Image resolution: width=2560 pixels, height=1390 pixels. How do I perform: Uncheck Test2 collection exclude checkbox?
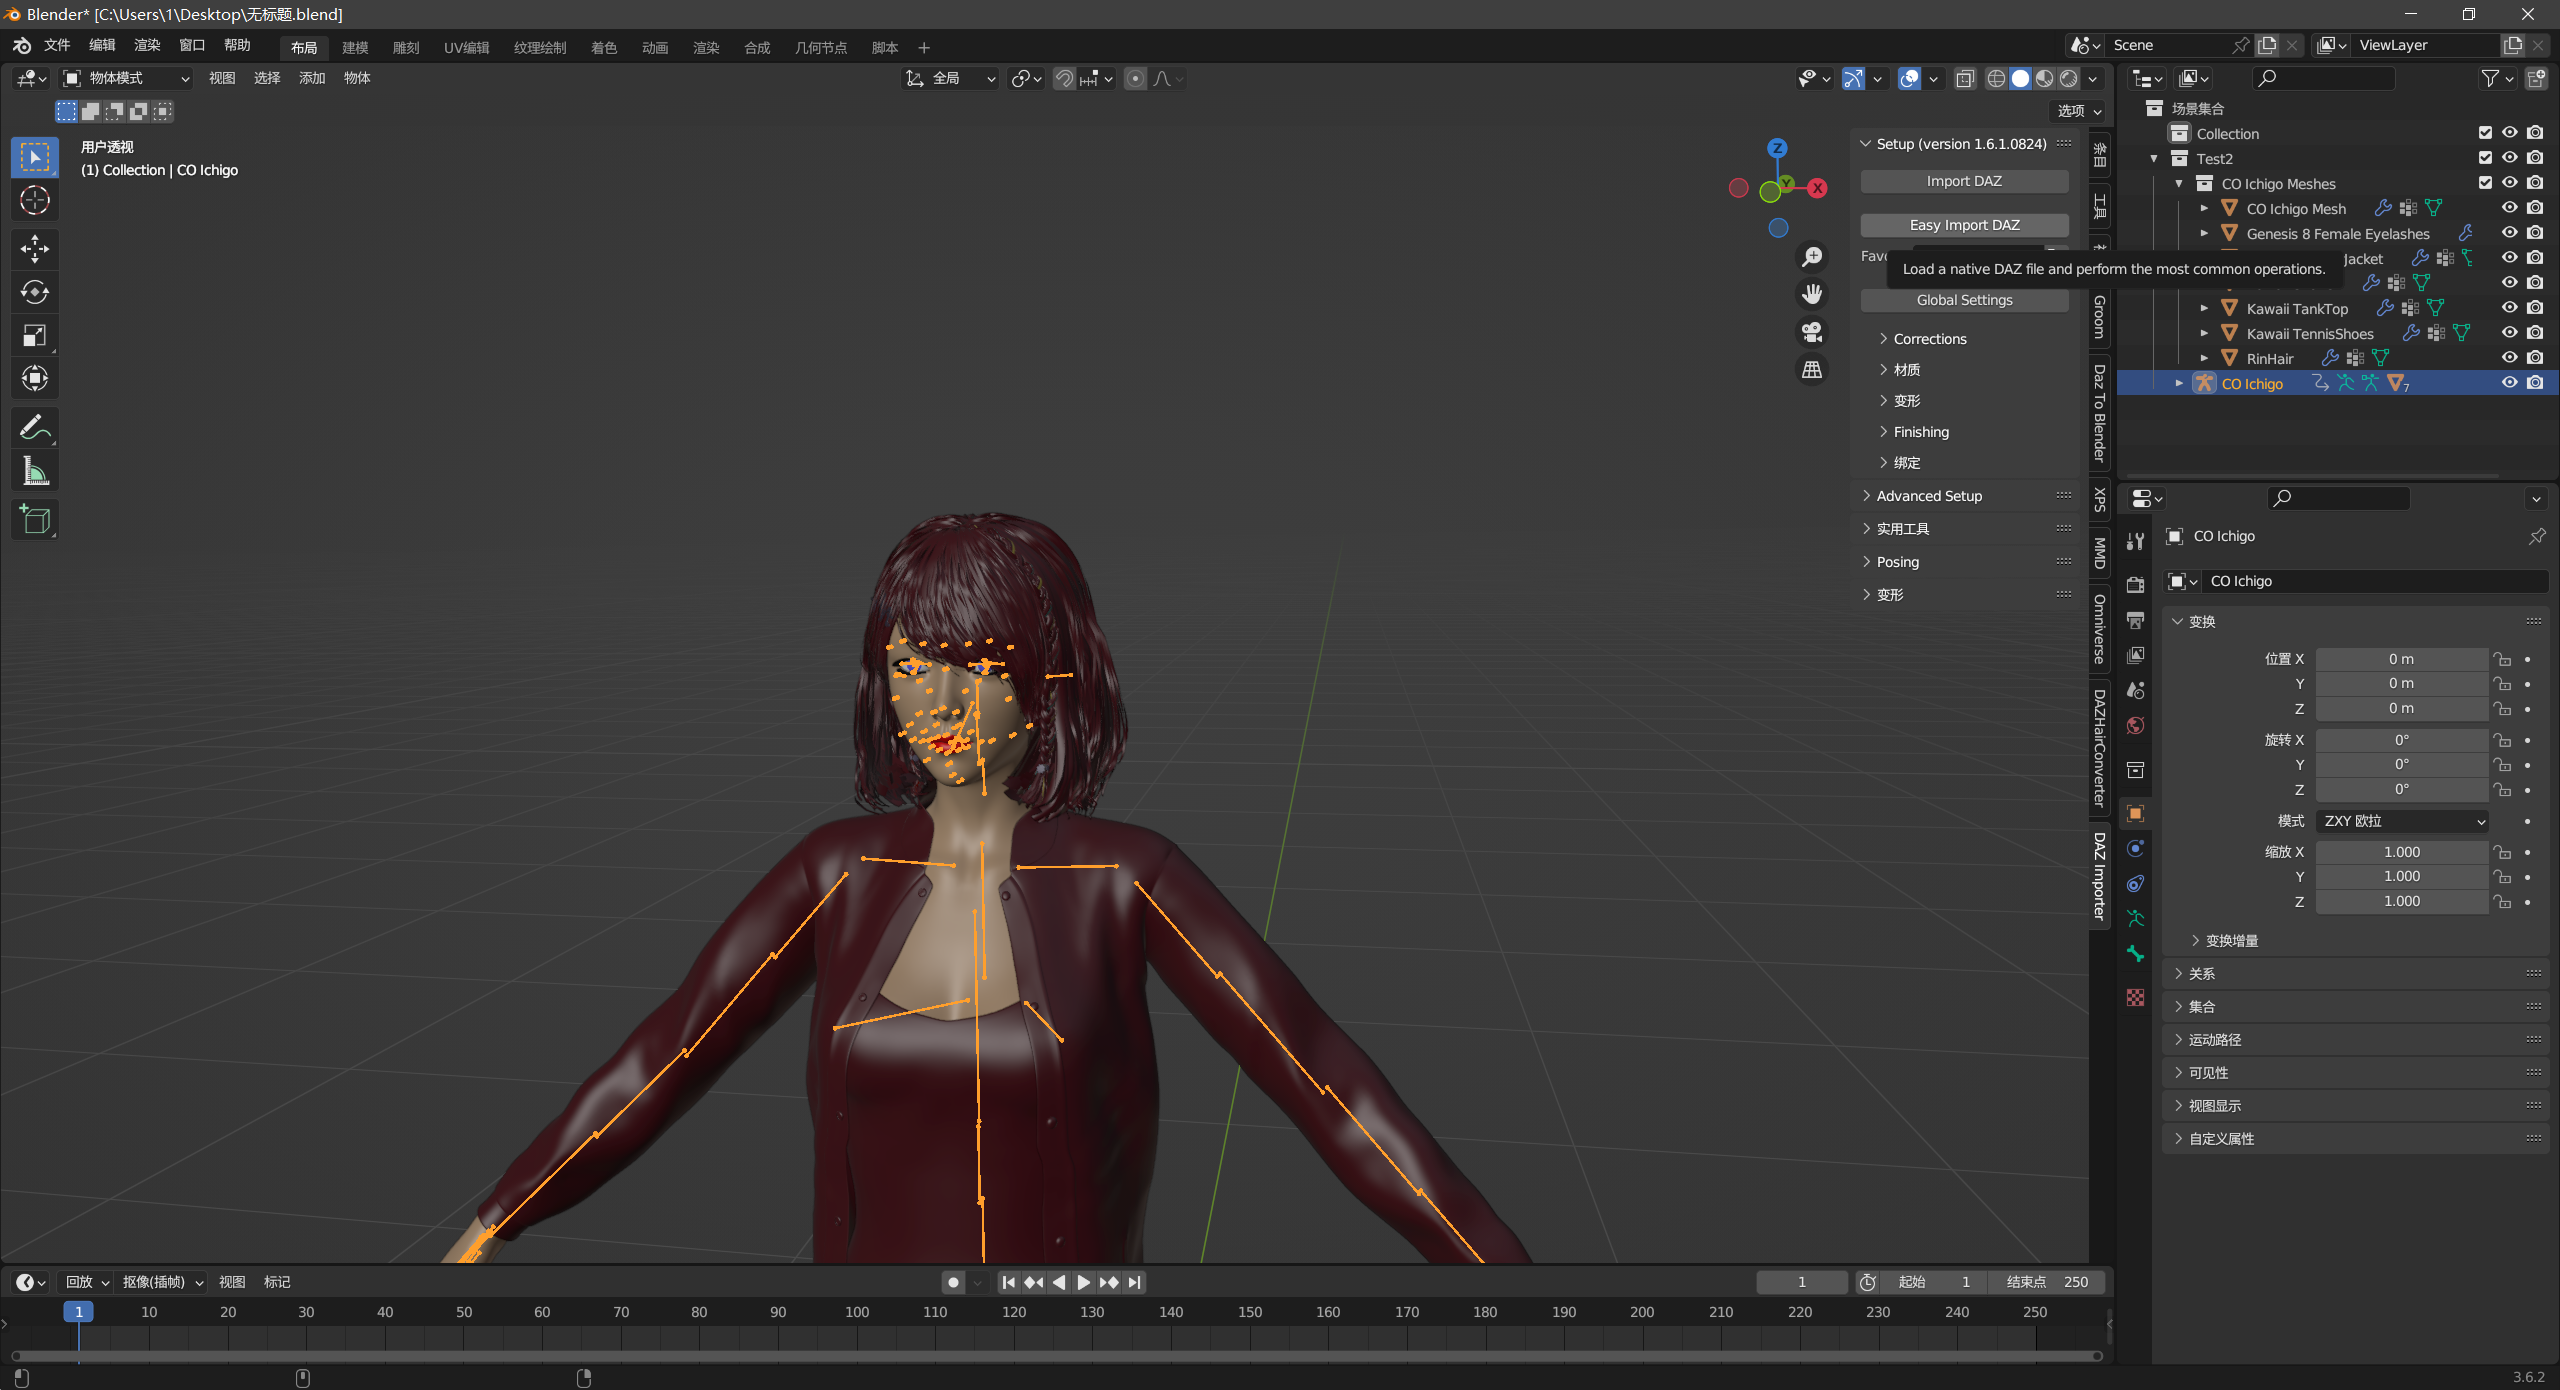click(2485, 158)
